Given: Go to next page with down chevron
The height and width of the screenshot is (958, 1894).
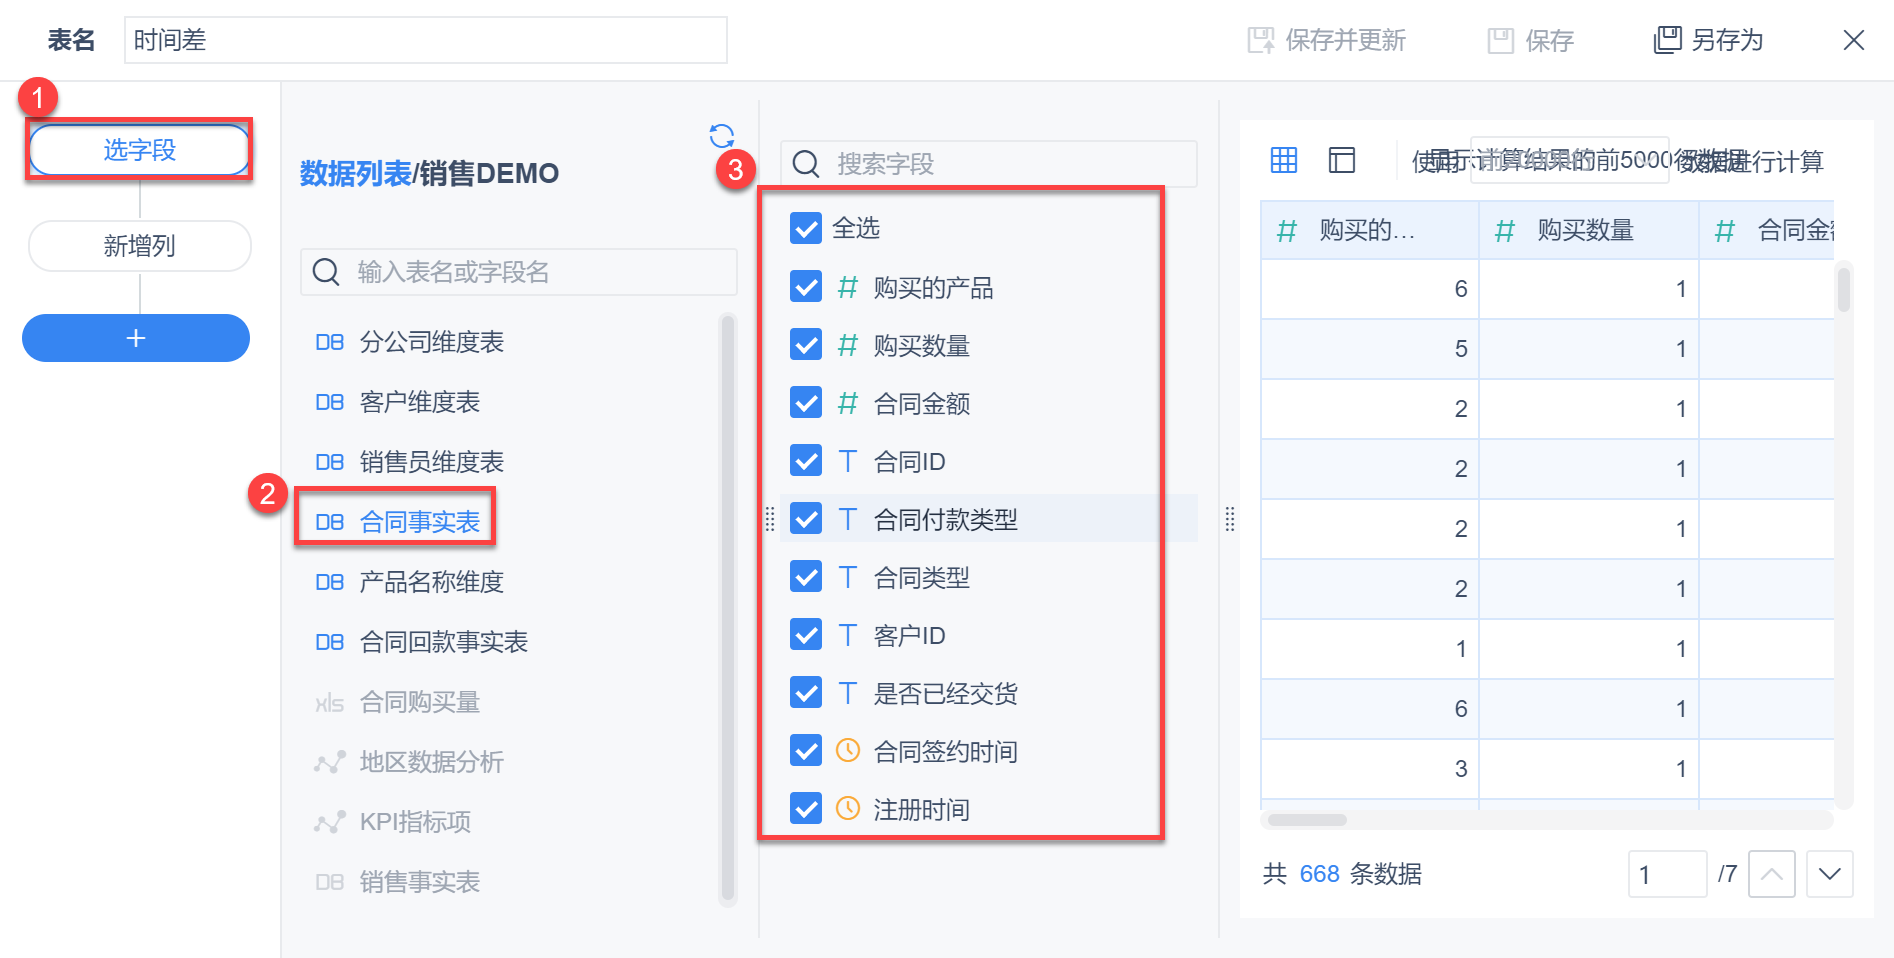Looking at the screenshot, I should click(1829, 874).
